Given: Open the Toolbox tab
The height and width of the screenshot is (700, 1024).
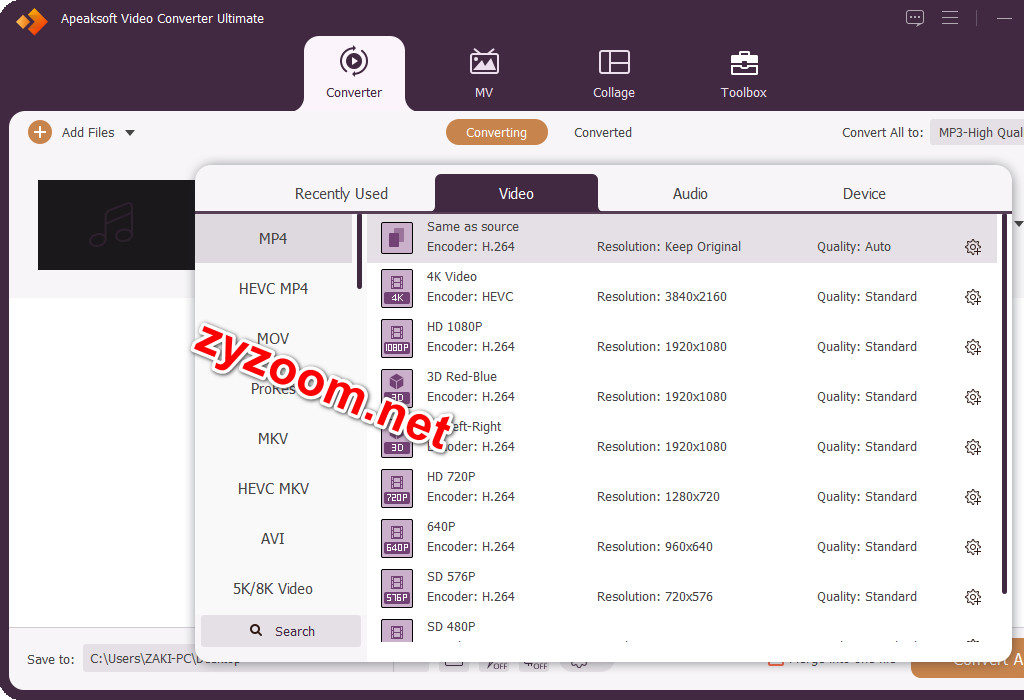Looking at the screenshot, I should 743,73.
